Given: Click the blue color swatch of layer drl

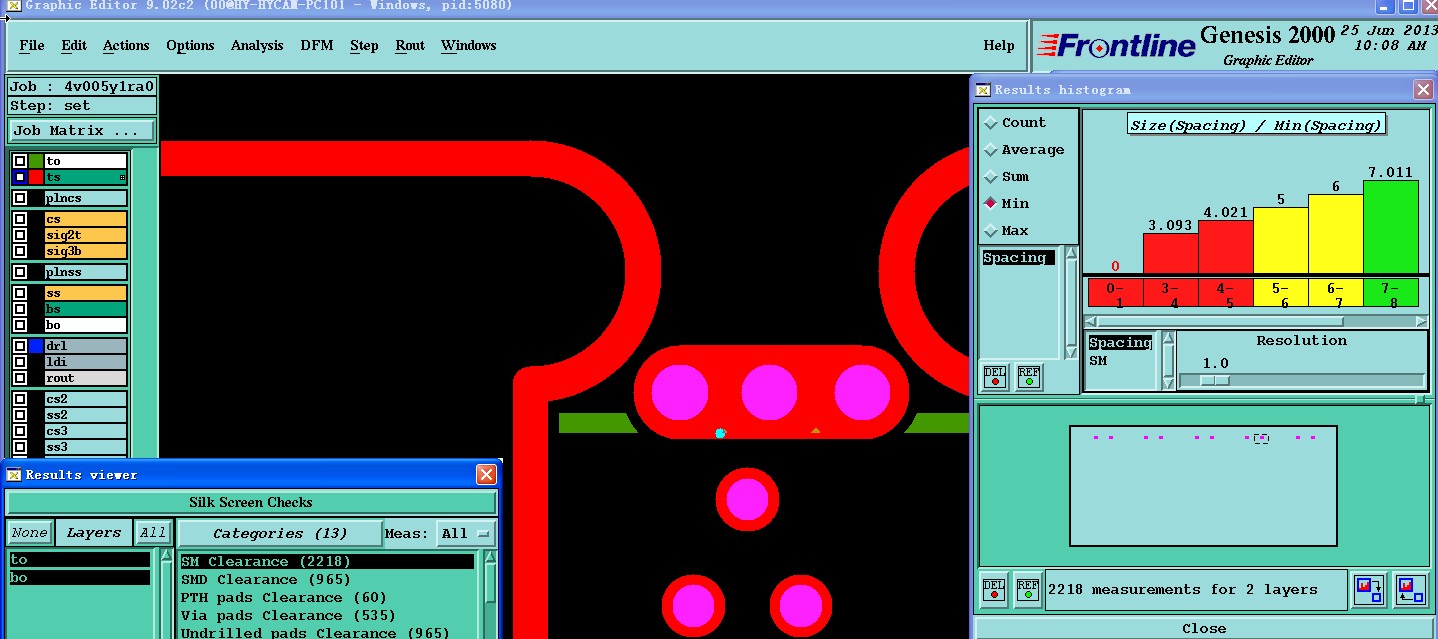Looking at the screenshot, I should pyautogui.click(x=36, y=346).
